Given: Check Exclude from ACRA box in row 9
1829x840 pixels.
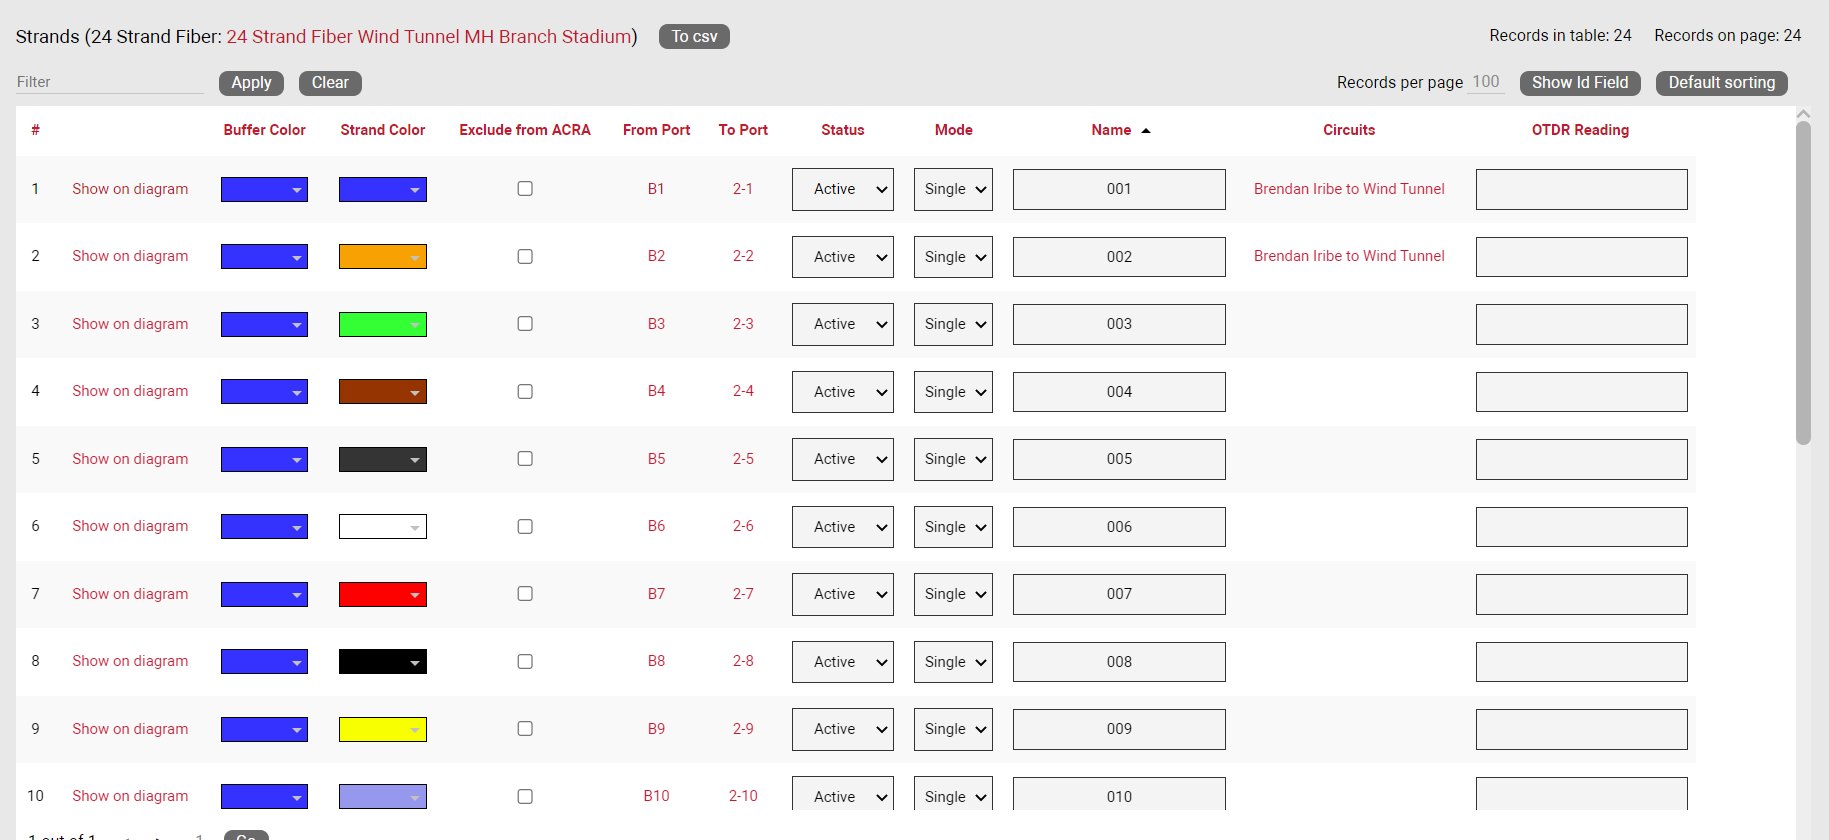Looking at the screenshot, I should coord(525,729).
